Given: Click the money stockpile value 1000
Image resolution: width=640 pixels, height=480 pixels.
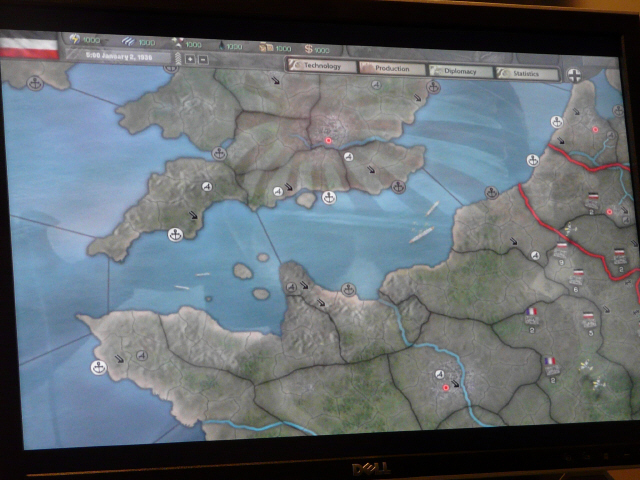Looking at the screenshot, I should pyautogui.click(x=322, y=50).
